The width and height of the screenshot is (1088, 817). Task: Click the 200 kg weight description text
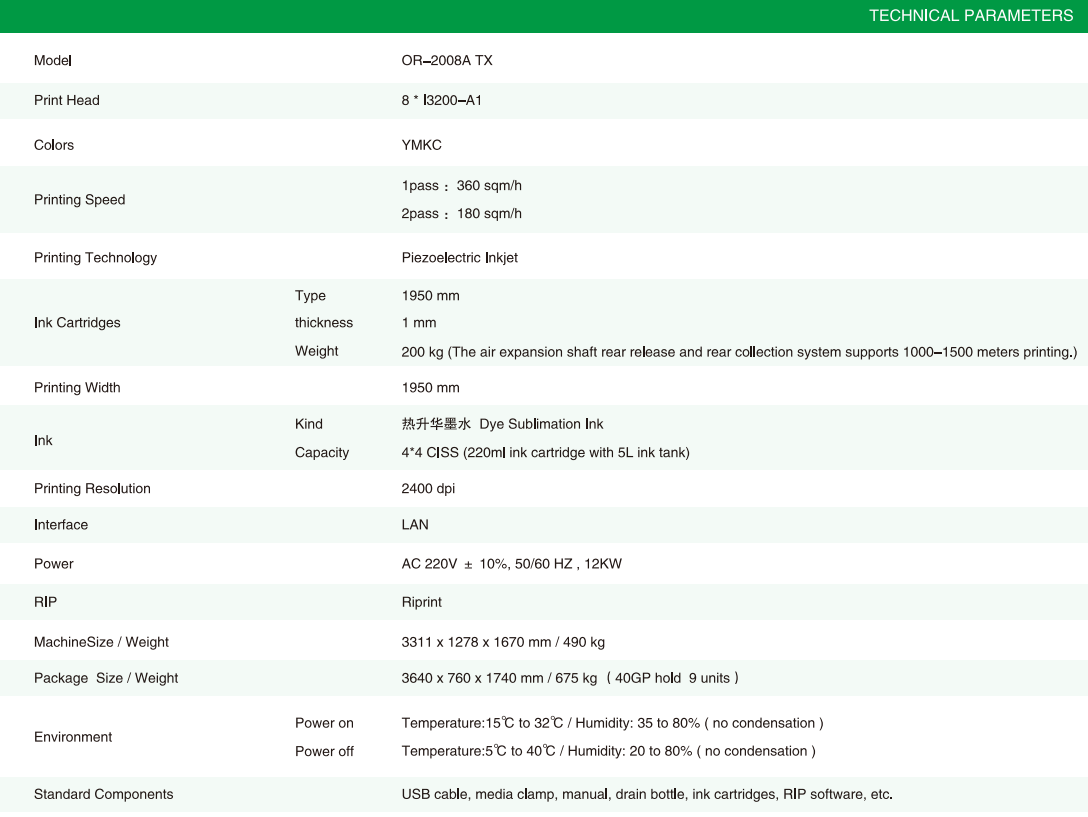tap(738, 352)
